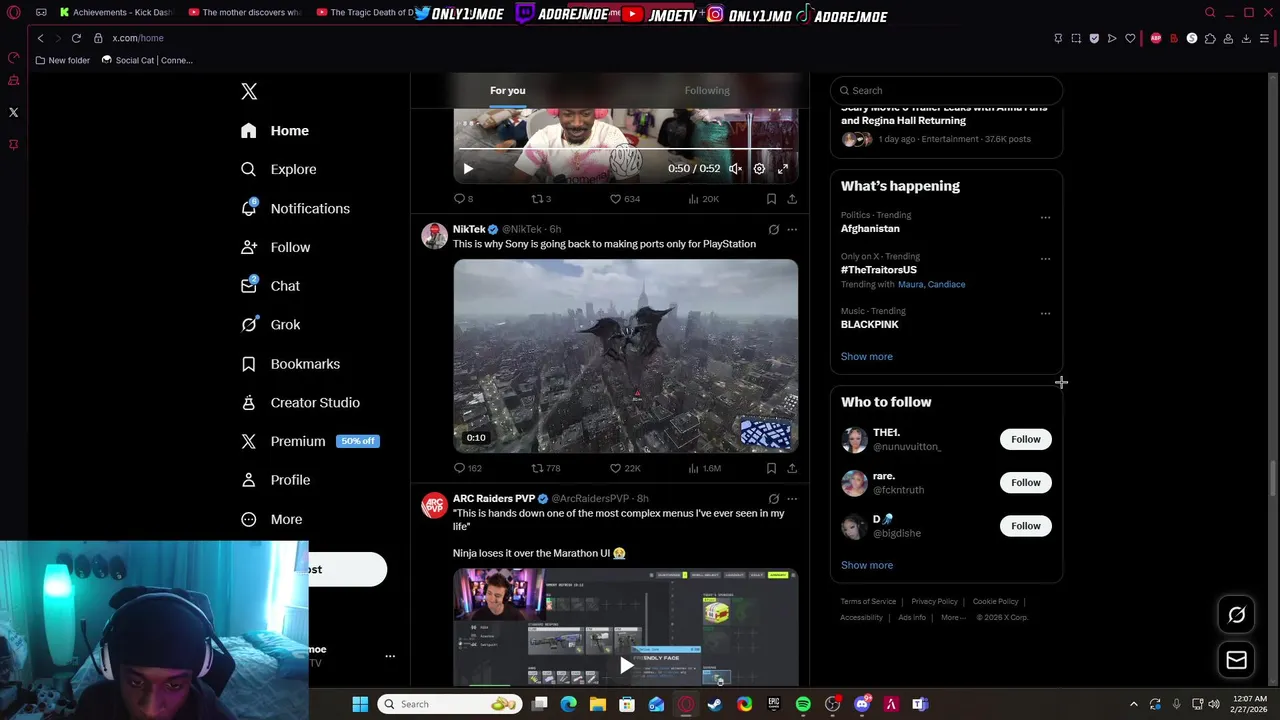The height and width of the screenshot is (720, 1280).
Task: Like NikTek post with 22K likes
Action: pos(625,468)
